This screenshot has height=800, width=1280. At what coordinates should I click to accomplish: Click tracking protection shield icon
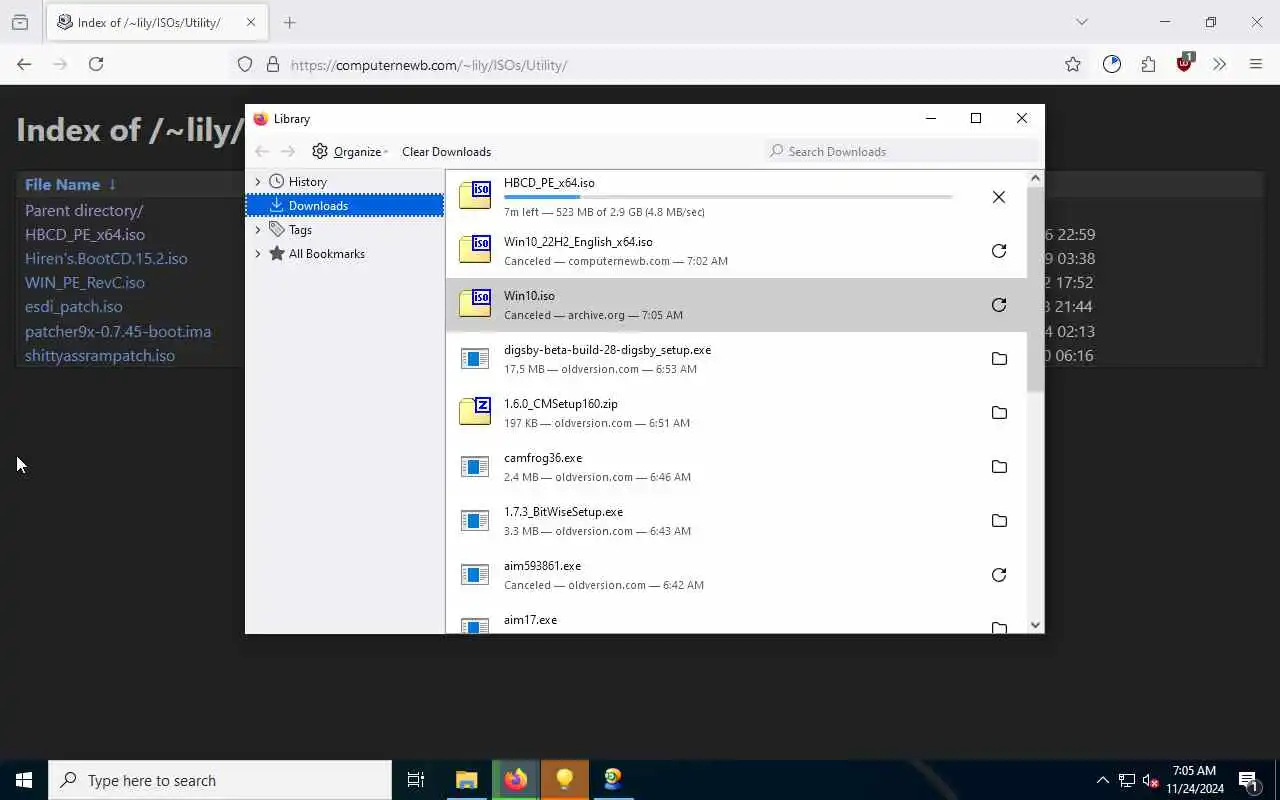pos(245,65)
